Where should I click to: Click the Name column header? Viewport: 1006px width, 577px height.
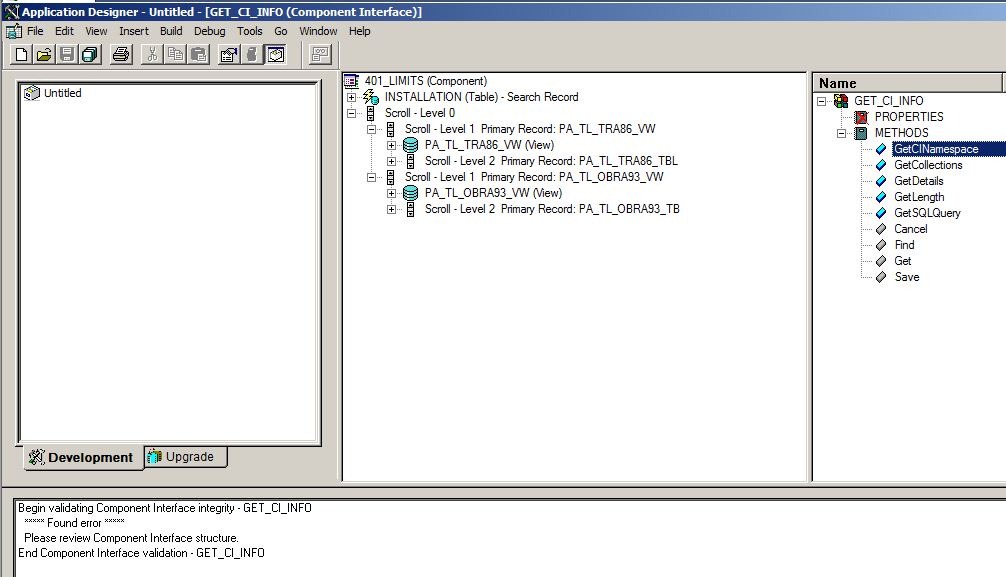pos(907,83)
